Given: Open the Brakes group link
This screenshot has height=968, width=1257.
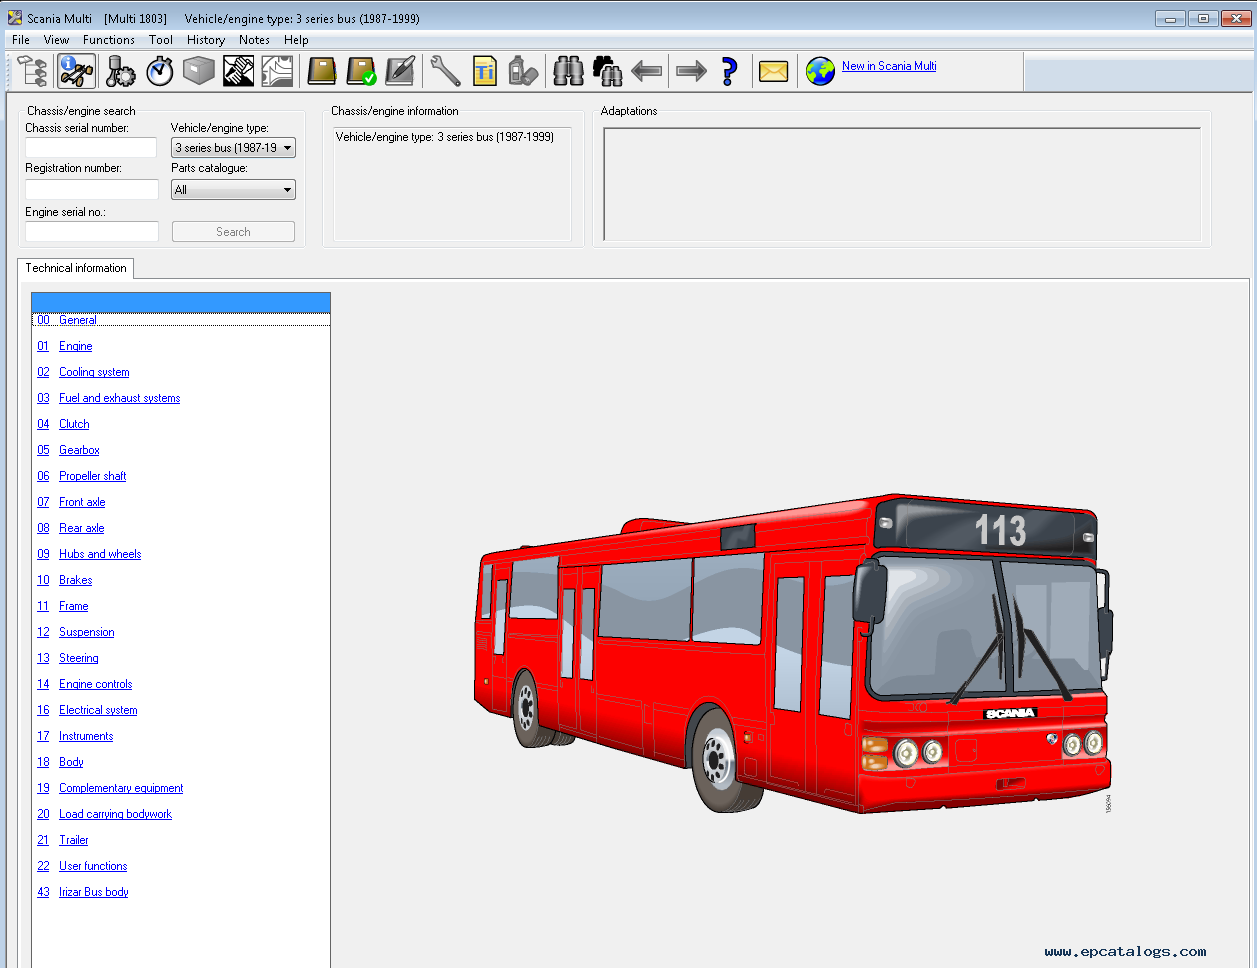Looking at the screenshot, I should tap(76, 580).
